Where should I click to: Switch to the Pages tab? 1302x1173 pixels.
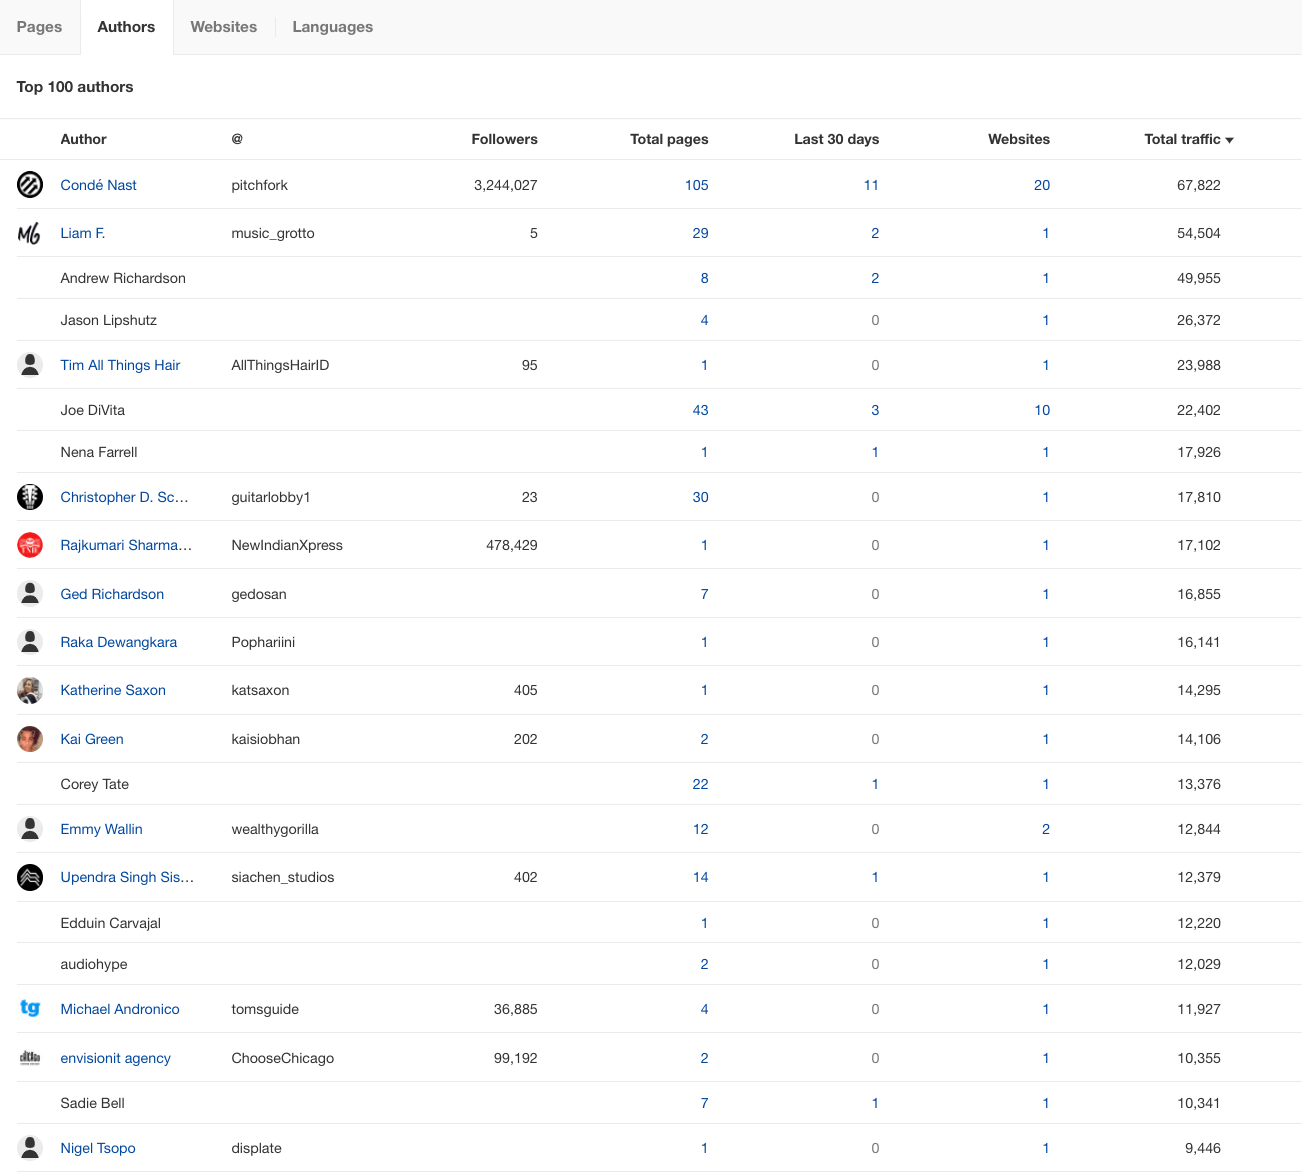point(40,27)
